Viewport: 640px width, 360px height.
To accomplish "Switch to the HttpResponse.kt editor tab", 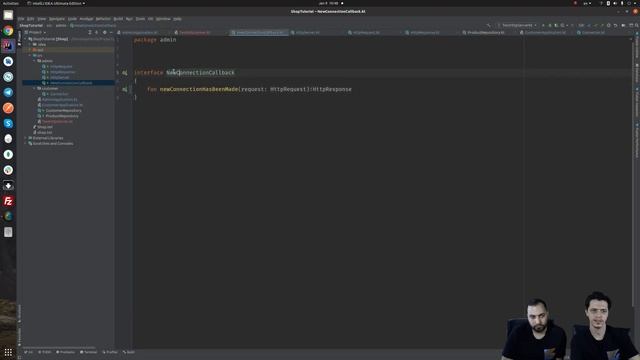I will (424, 32).
